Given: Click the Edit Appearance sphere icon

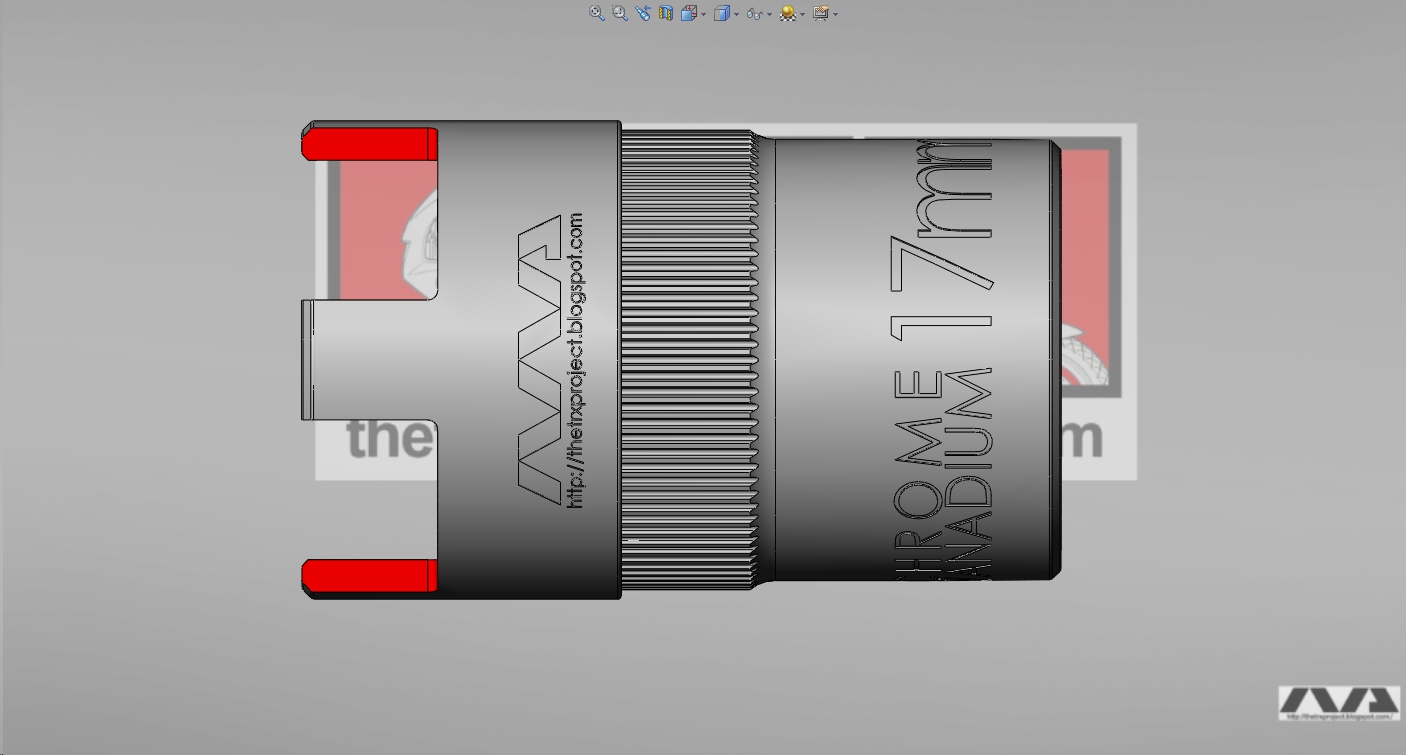Looking at the screenshot, I should pyautogui.click(x=787, y=13).
